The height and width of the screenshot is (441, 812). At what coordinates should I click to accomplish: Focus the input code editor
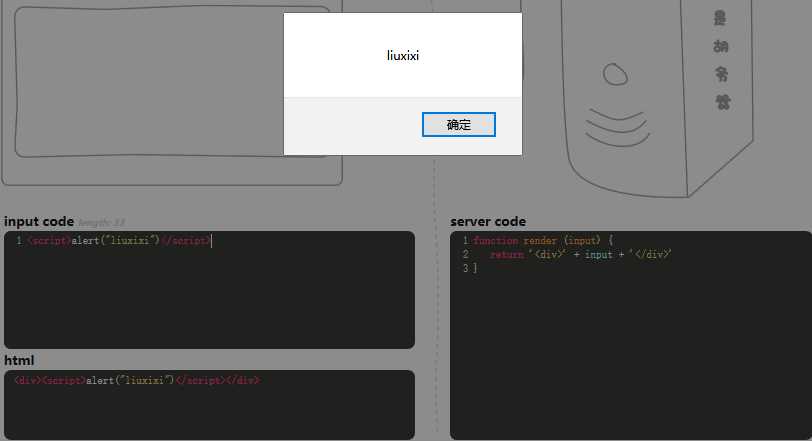209,290
